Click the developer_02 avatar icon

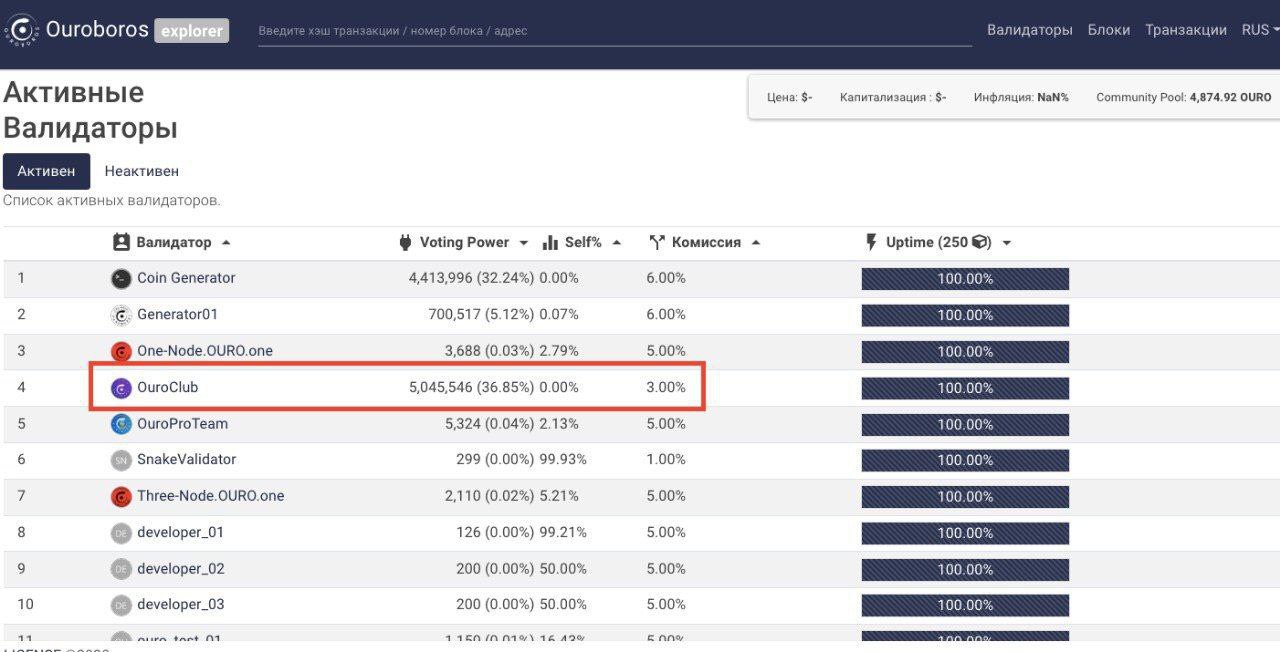click(x=121, y=569)
